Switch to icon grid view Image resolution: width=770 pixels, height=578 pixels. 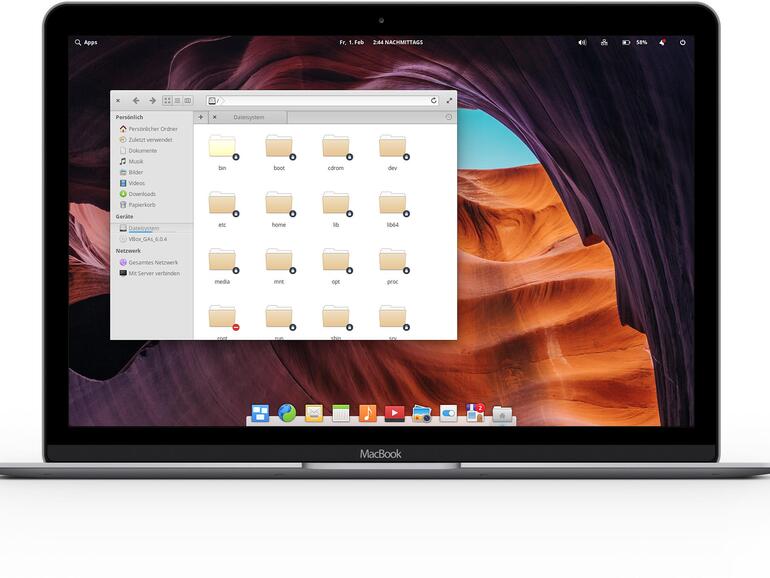click(x=167, y=101)
